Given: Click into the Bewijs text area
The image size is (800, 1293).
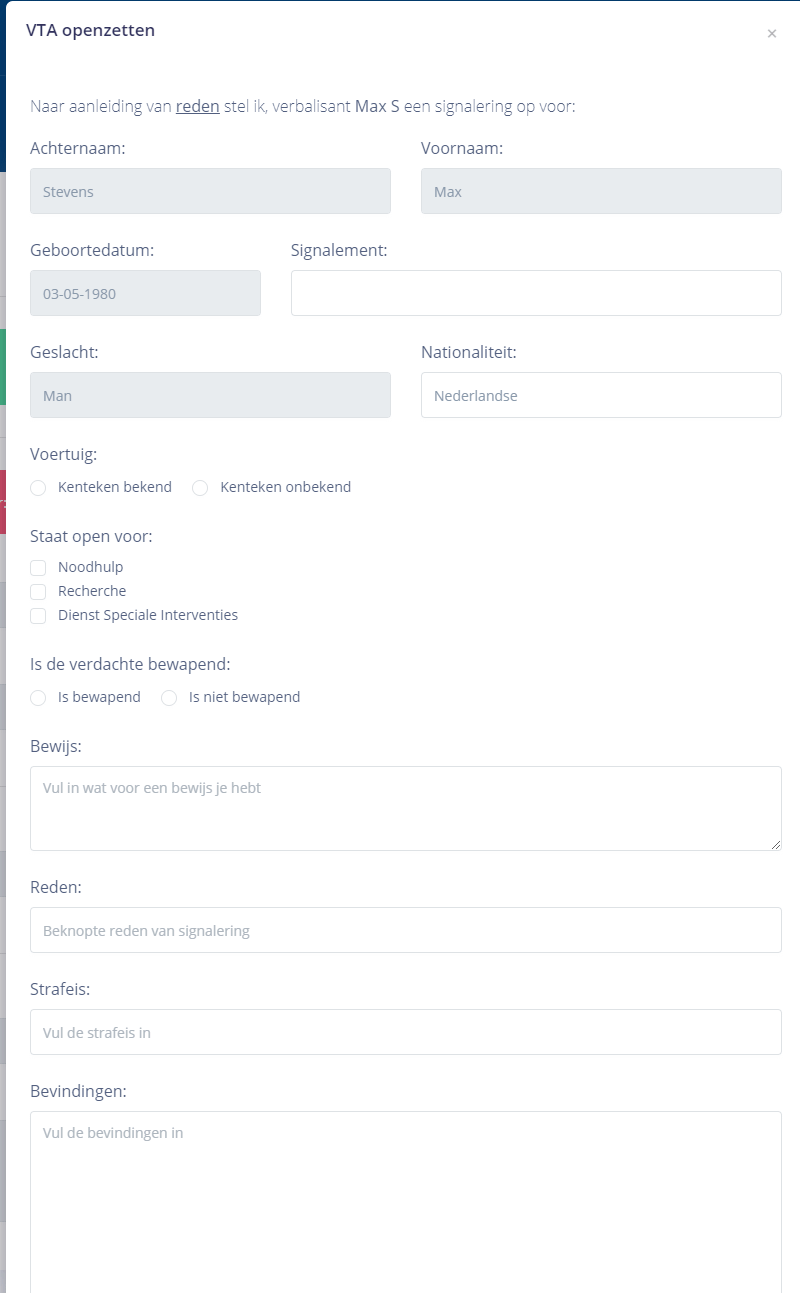Looking at the screenshot, I should click(406, 808).
